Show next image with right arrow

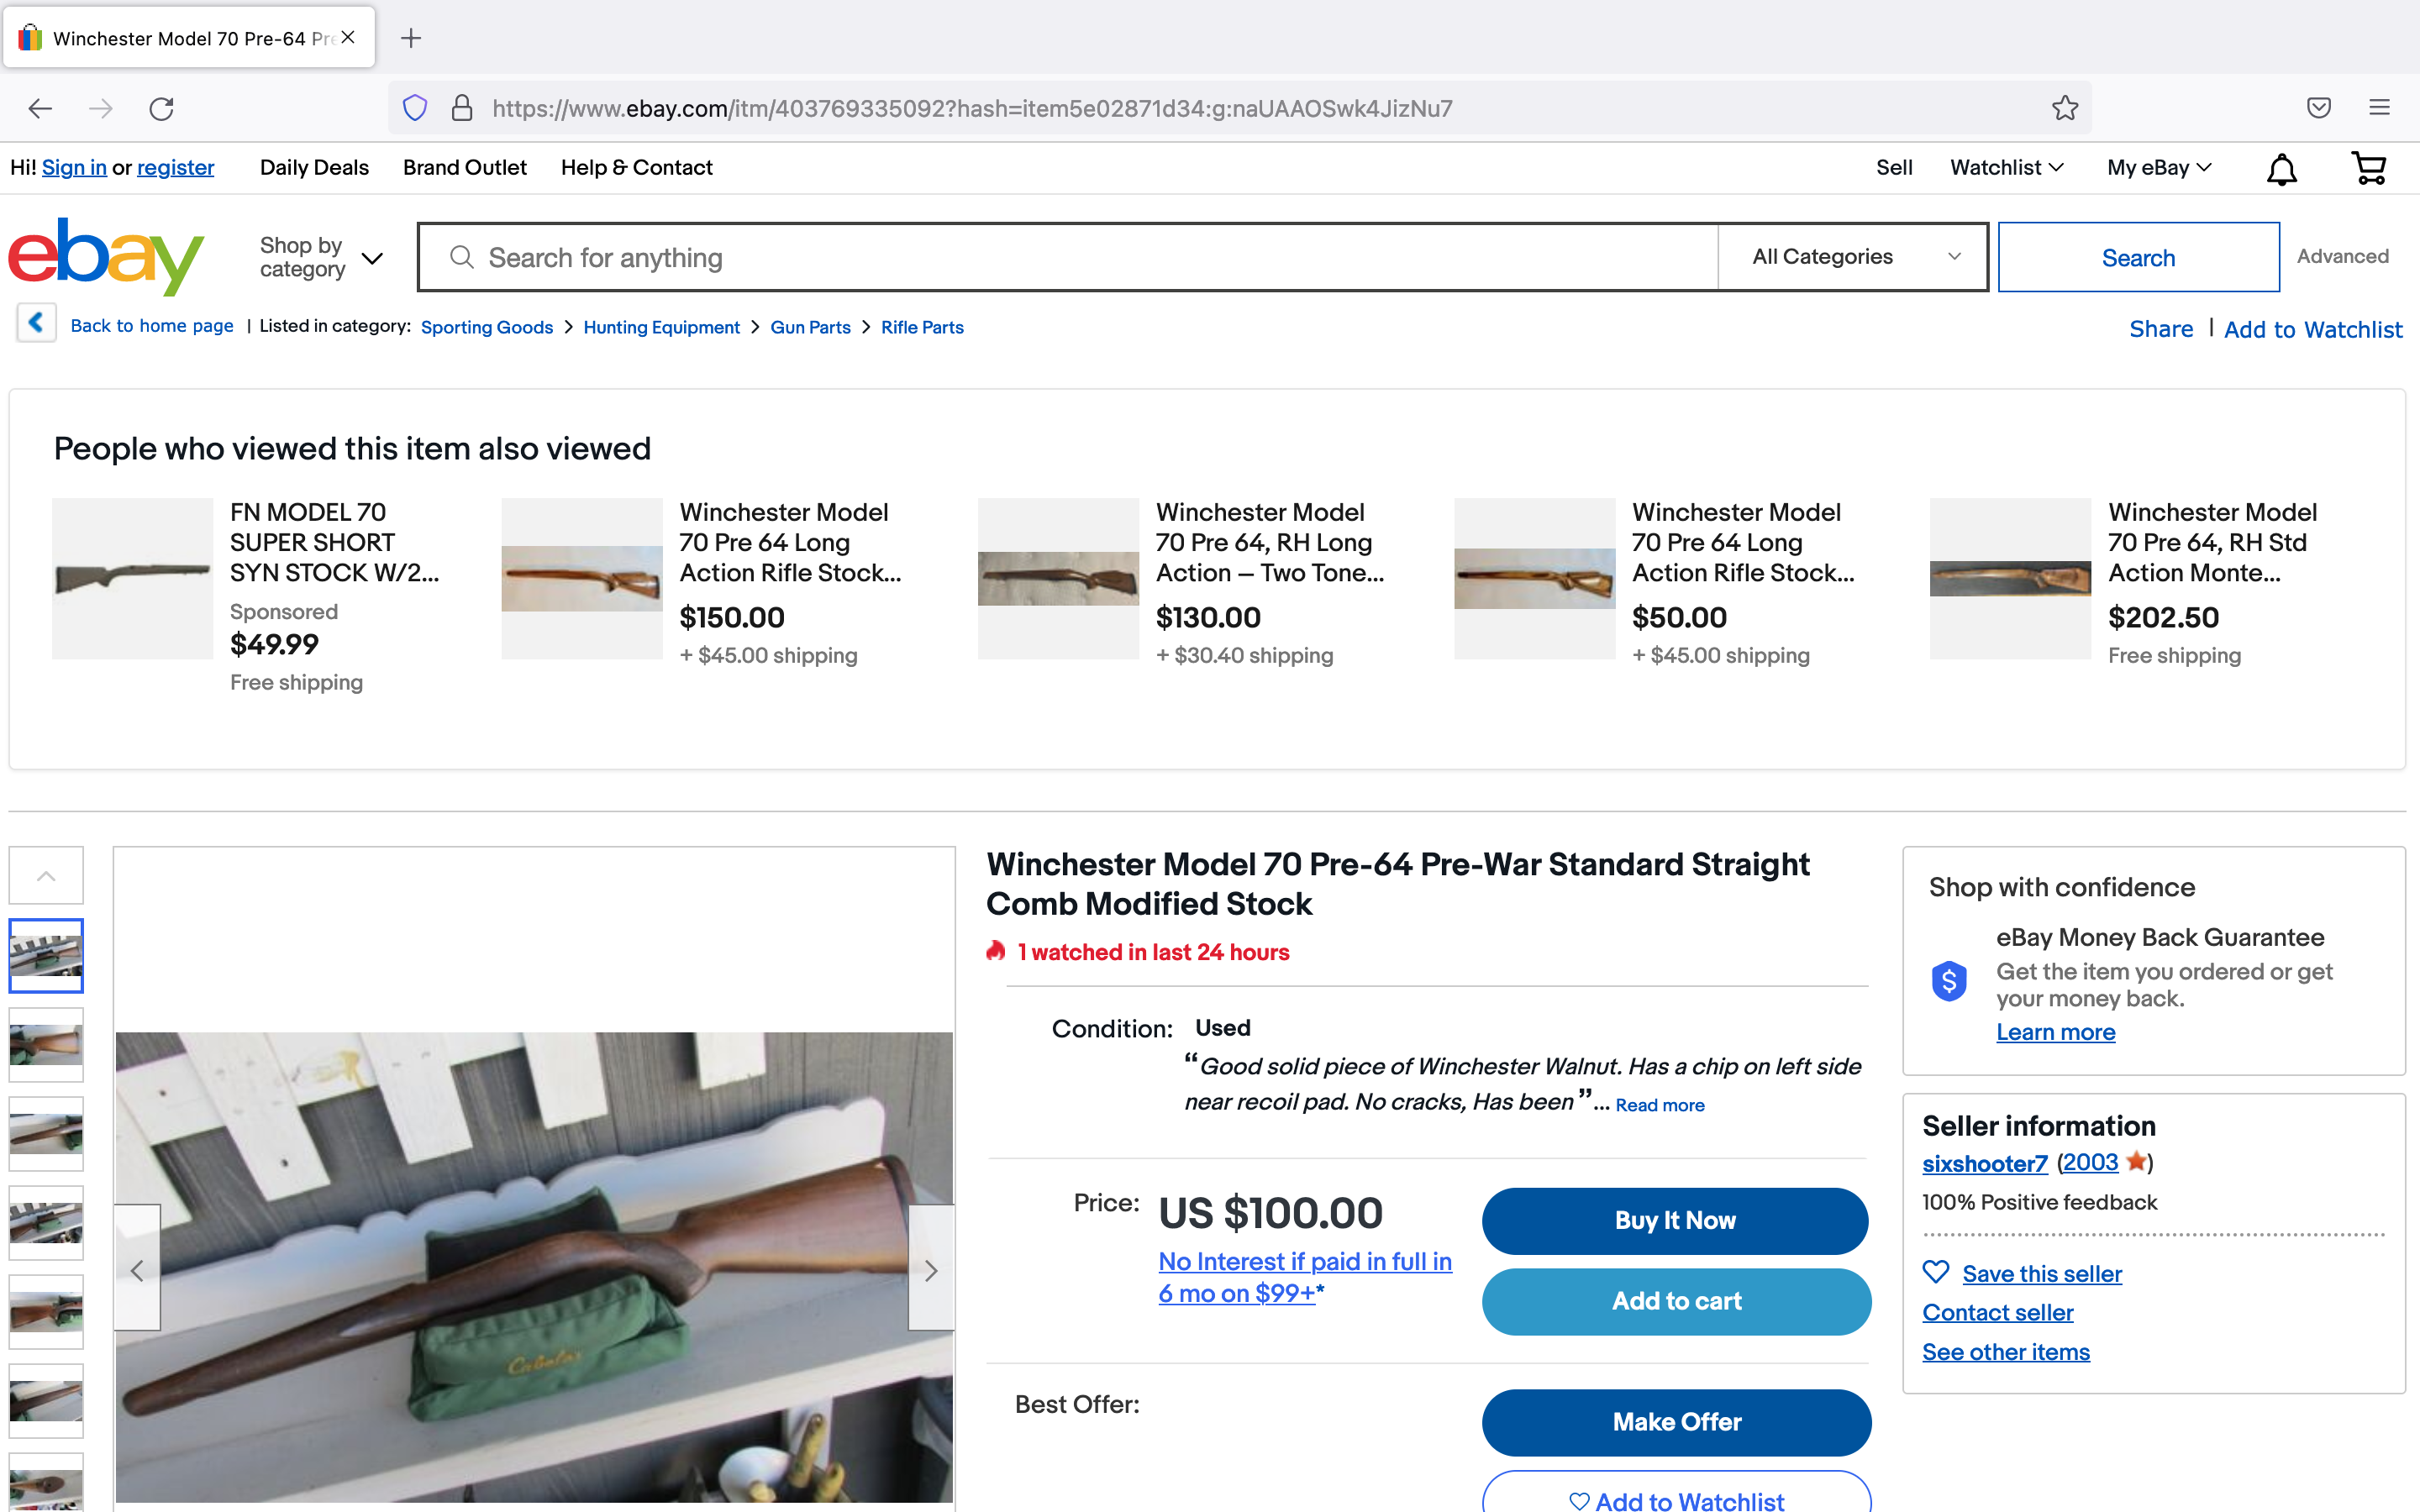coord(931,1269)
